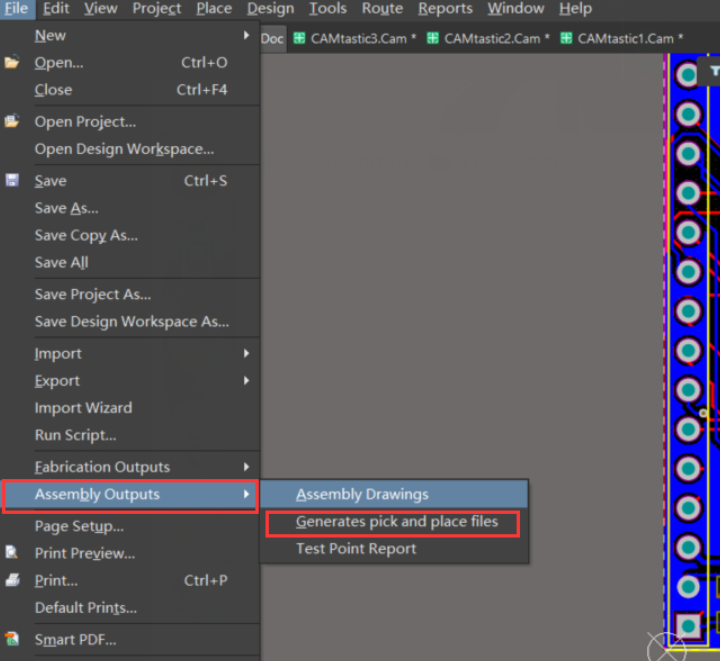Select Export menu entry
Image resolution: width=720 pixels, height=661 pixels.
[x=130, y=380]
